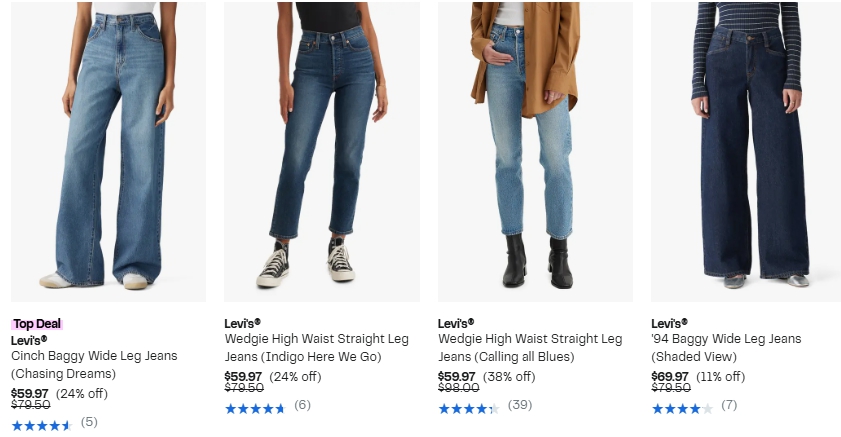The height and width of the screenshot is (437, 841).
Task: Open the Indigo Here We Go jeans photo
Action: point(322,152)
